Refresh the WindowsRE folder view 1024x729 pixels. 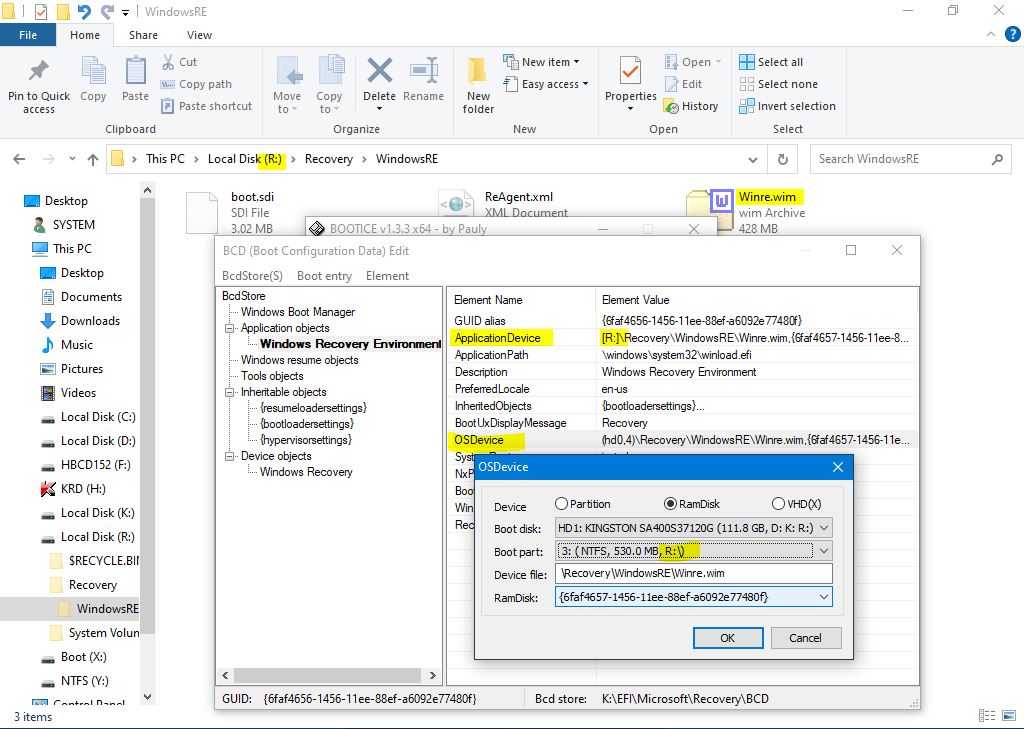pos(782,159)
